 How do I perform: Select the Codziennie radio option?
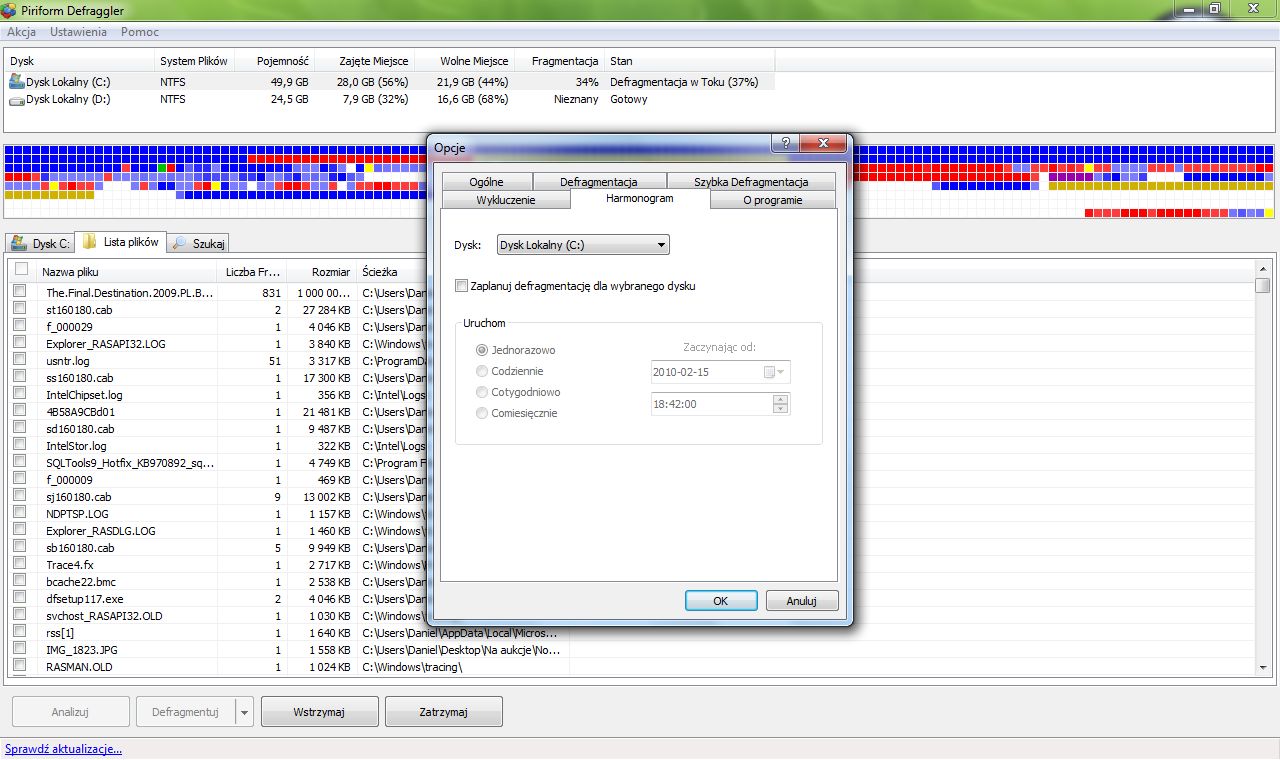(x=483, y=371)
